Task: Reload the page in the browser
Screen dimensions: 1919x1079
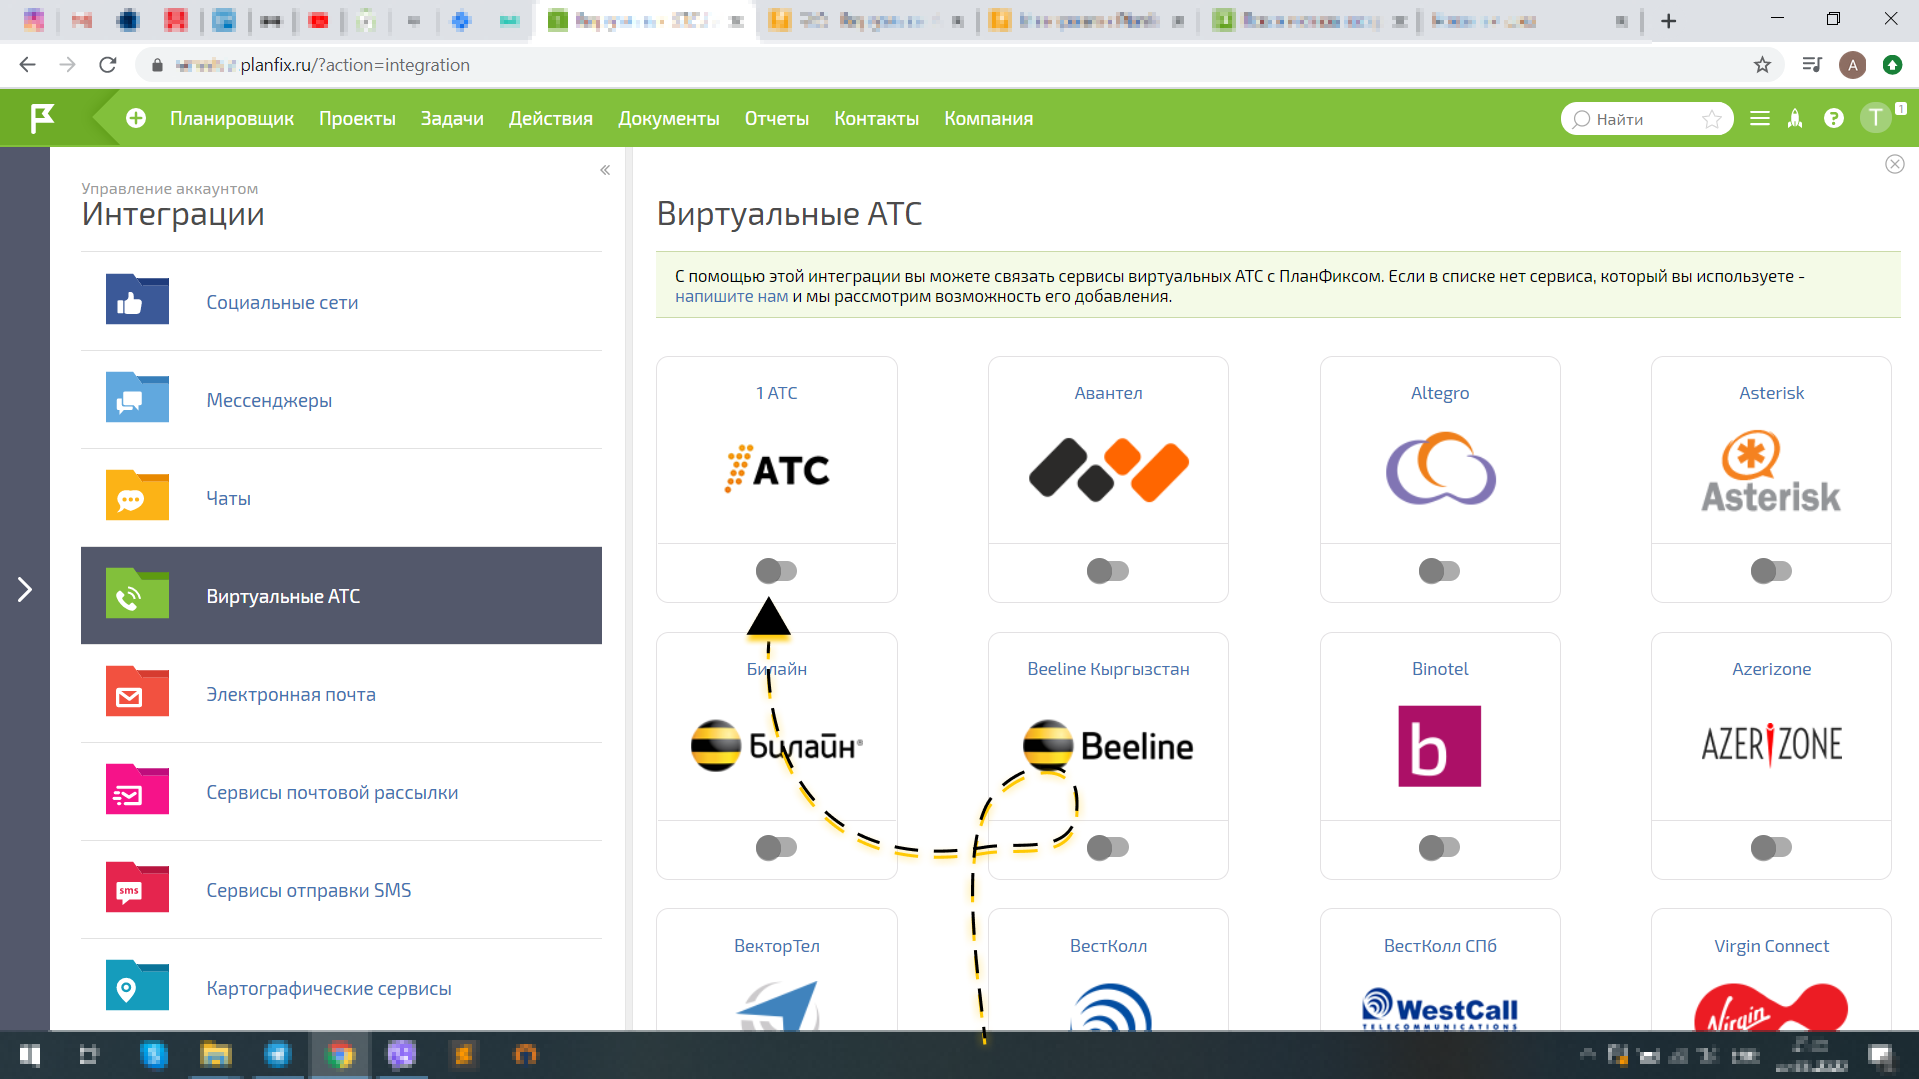Action: pos(108,64)
